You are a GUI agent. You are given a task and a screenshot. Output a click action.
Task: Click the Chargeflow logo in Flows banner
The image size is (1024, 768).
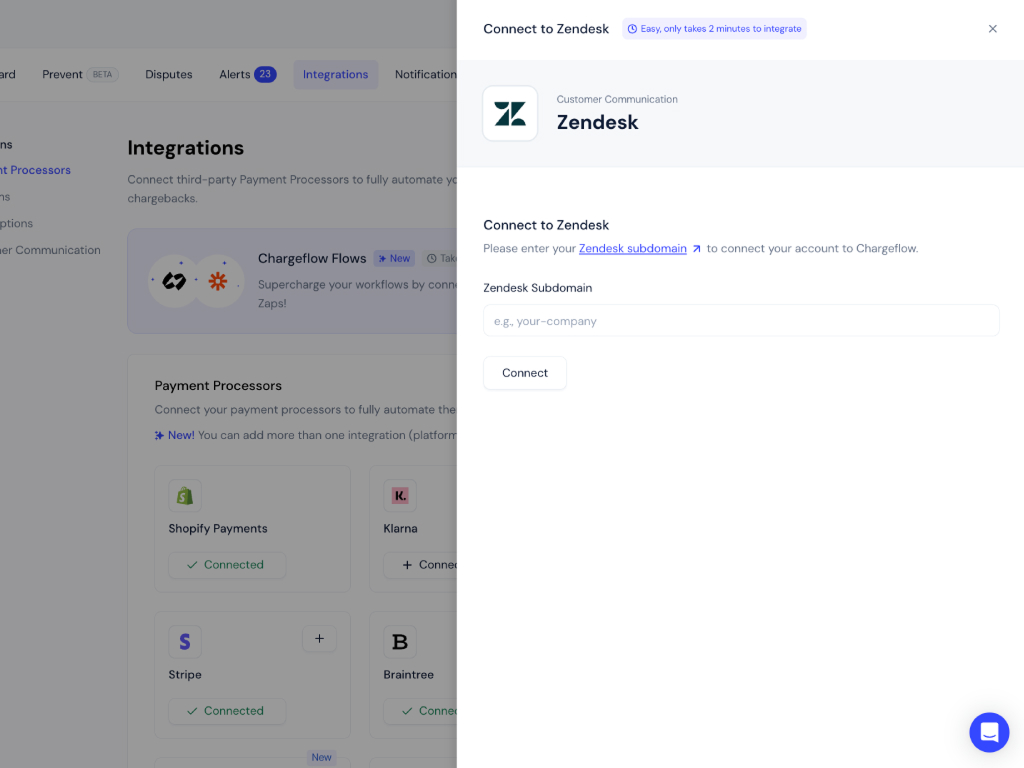174,282
